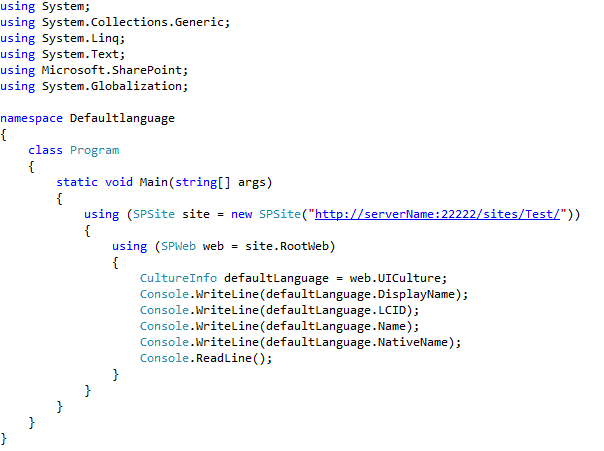The width and height of the screenshot is (604, 451).
Task: Click 'SPWeb' type name
Action: (x=178, y=246)
